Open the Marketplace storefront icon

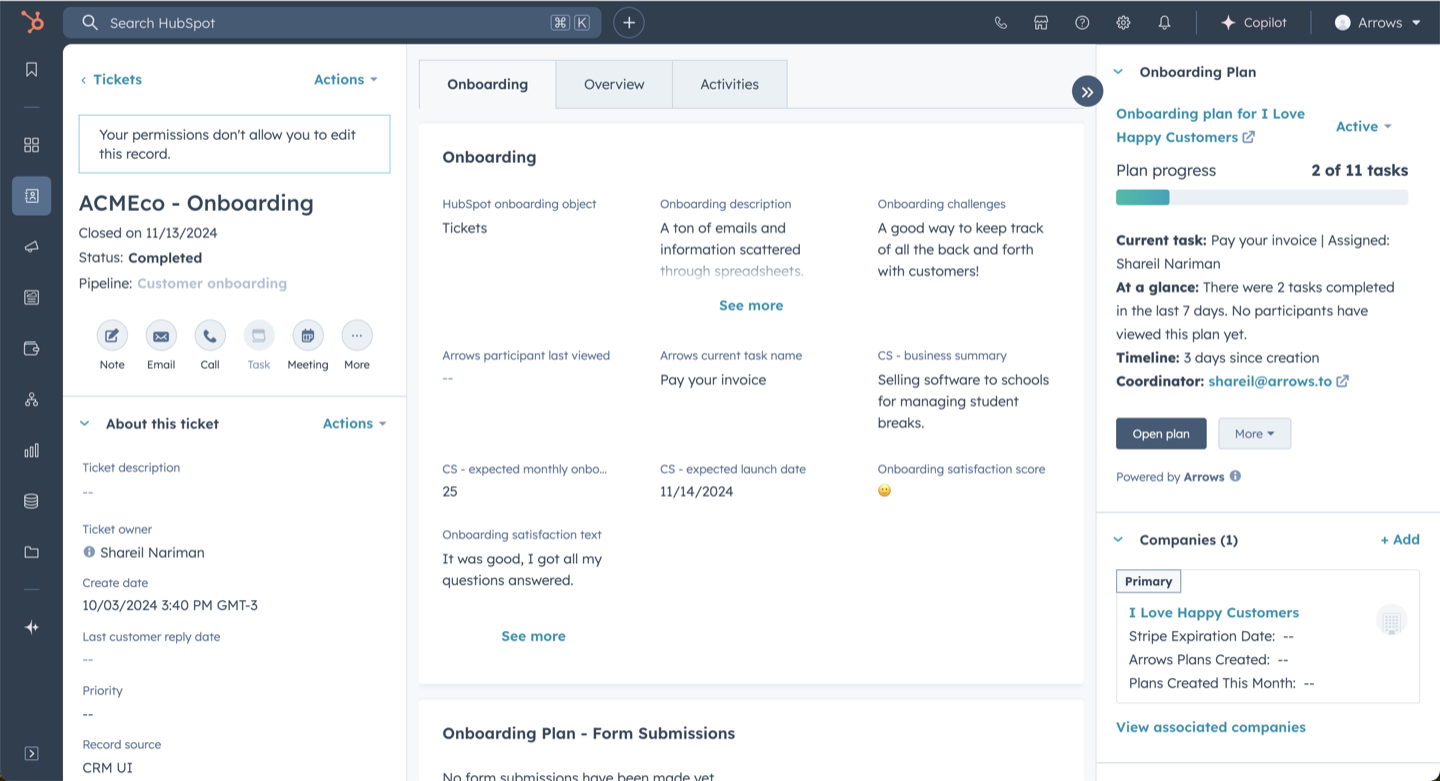tap(1041, 22)
